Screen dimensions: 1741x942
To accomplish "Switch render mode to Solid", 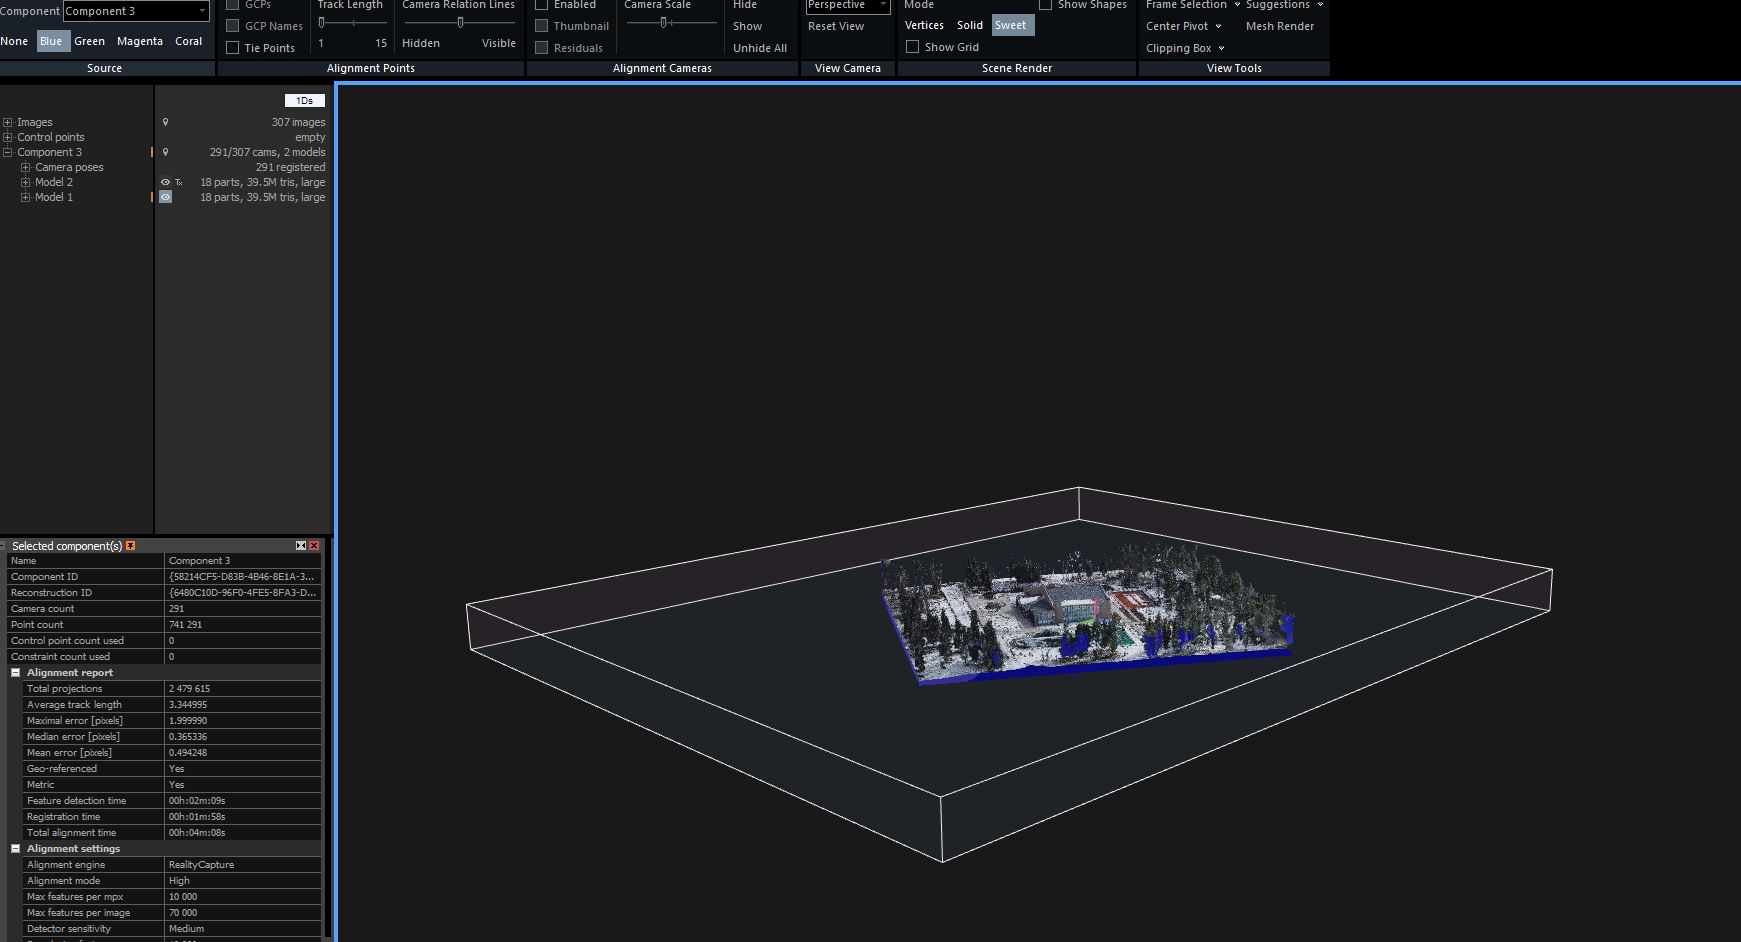I will [x=969, y=26].
